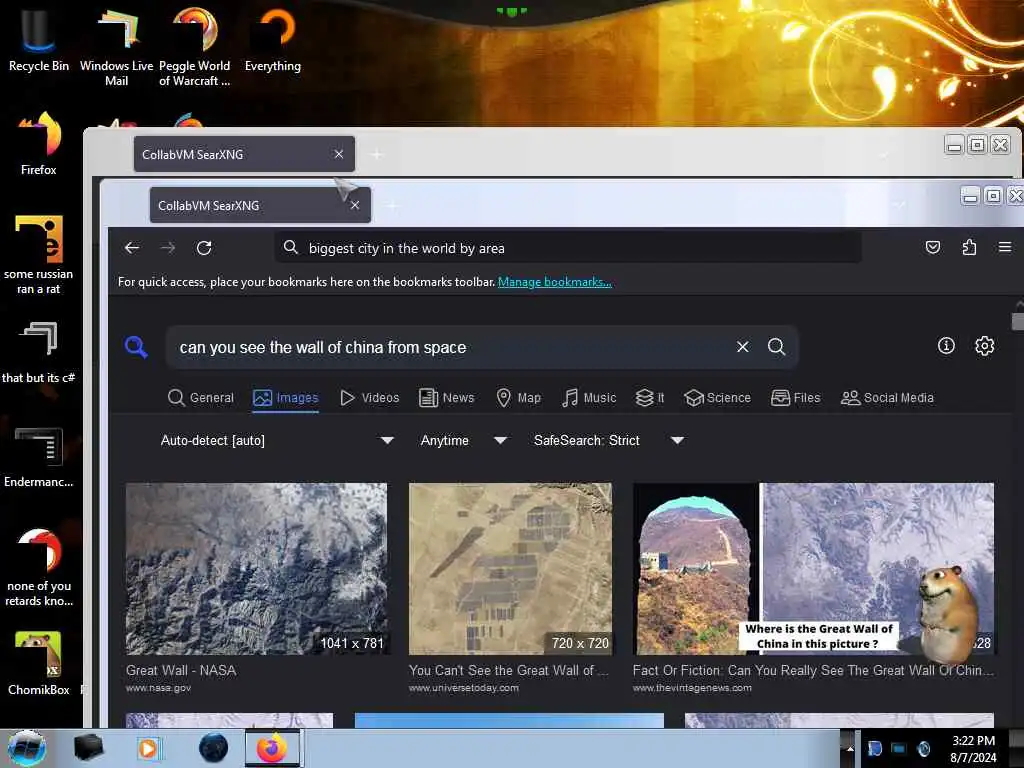Open the language Auto-detect dropdown
This screenshot has height=768, width=1024.
[x=277, y=440]
